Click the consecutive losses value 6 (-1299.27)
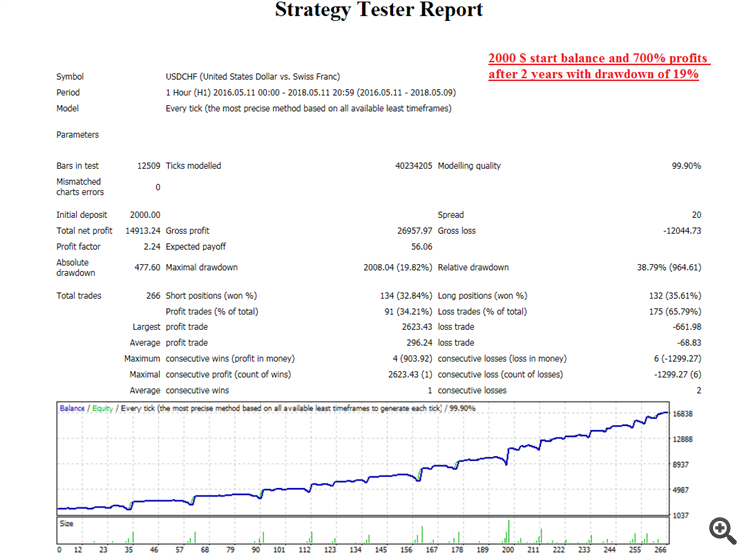 pos(677,359)
